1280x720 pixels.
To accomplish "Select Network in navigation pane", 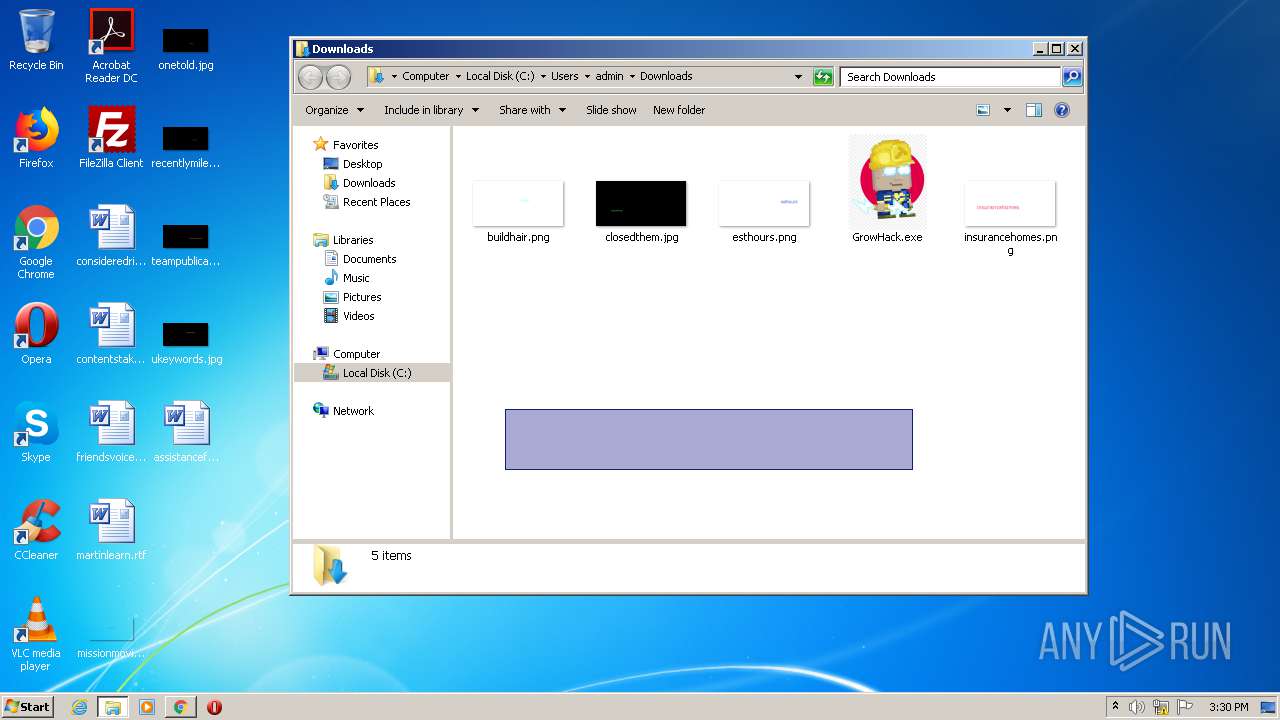I will 353,411.
